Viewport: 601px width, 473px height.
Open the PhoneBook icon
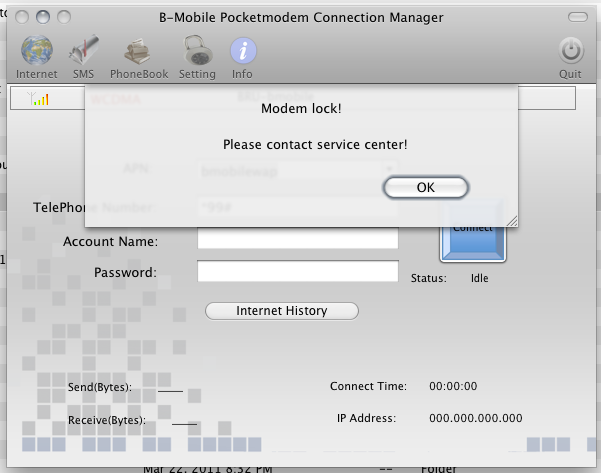coord(139,52)
